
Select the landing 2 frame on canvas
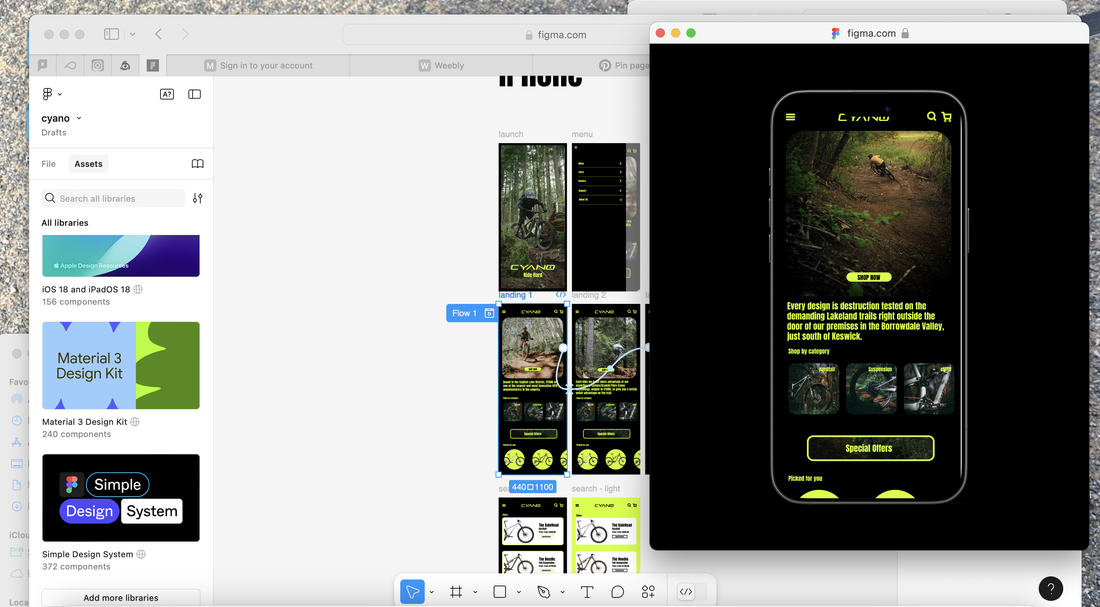tap(605, 389)
